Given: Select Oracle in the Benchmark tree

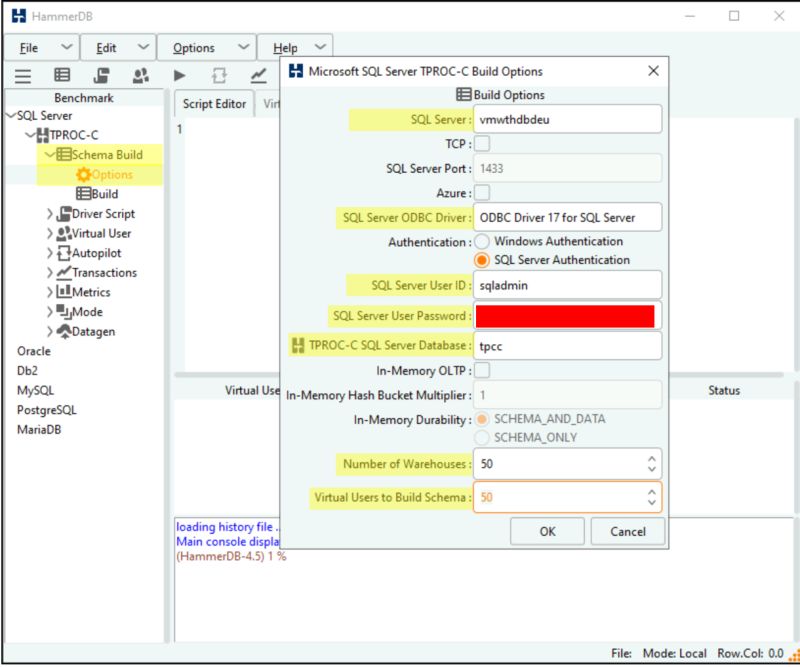Looking at the screenshot, I should click(x=34, y=351).
